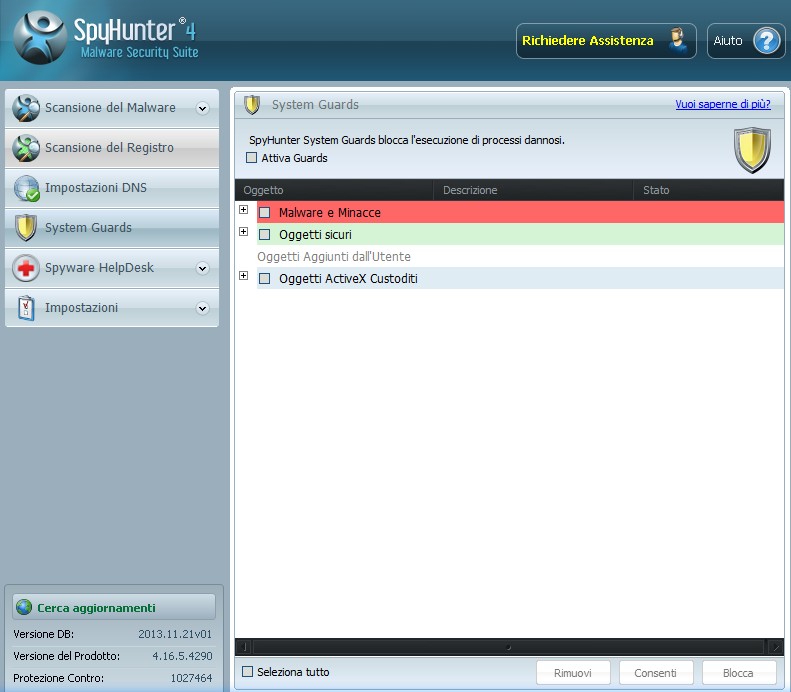This screenshot has width=791, height=692.
Task: Open Scansione del Registro section
Action: [112, 148]
